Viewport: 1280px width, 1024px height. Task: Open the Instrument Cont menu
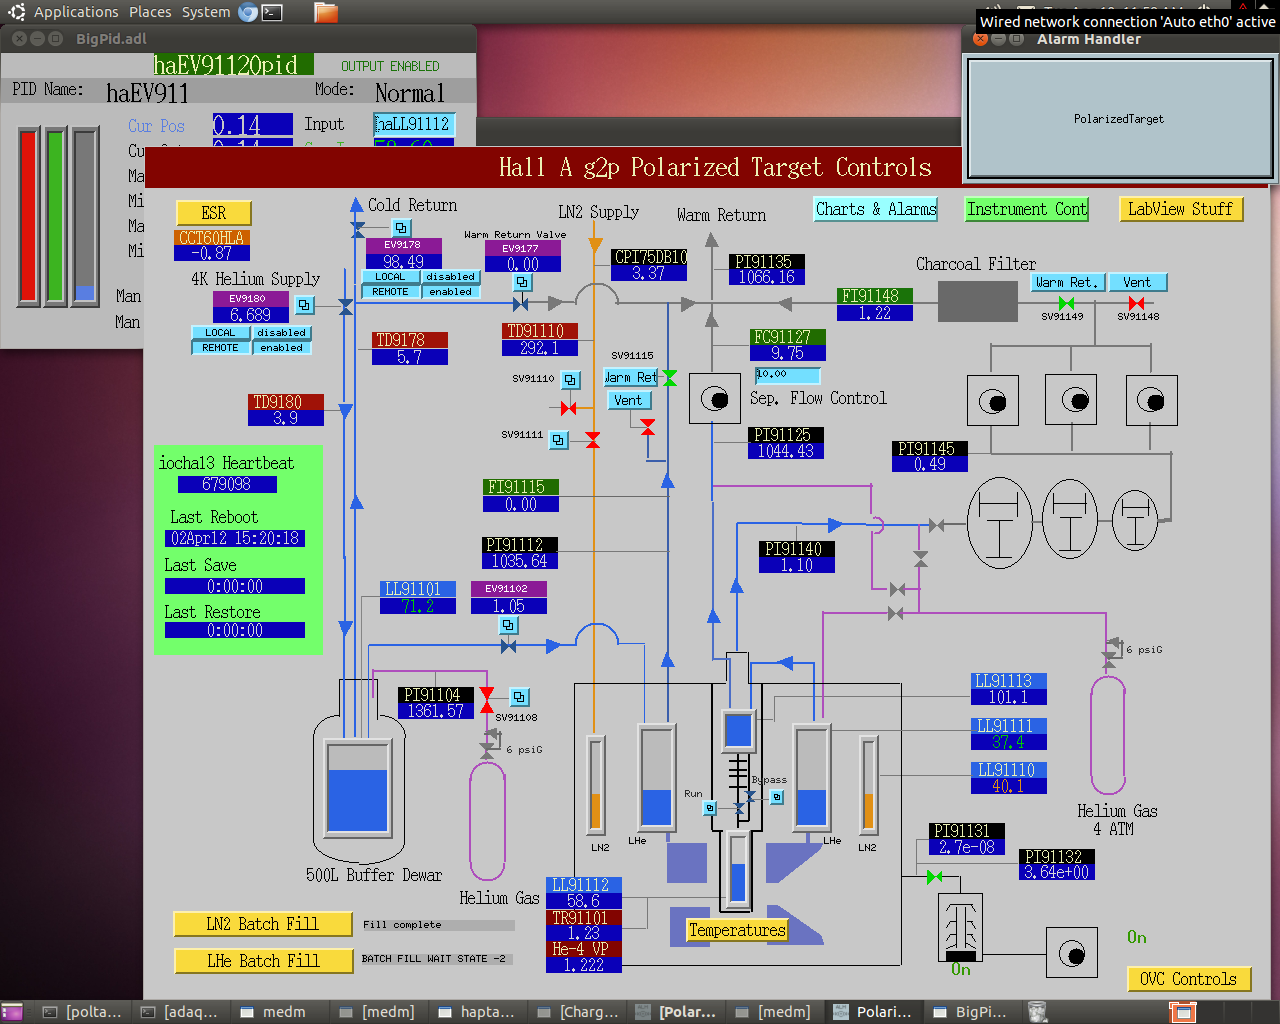(x=1027, y=209)
